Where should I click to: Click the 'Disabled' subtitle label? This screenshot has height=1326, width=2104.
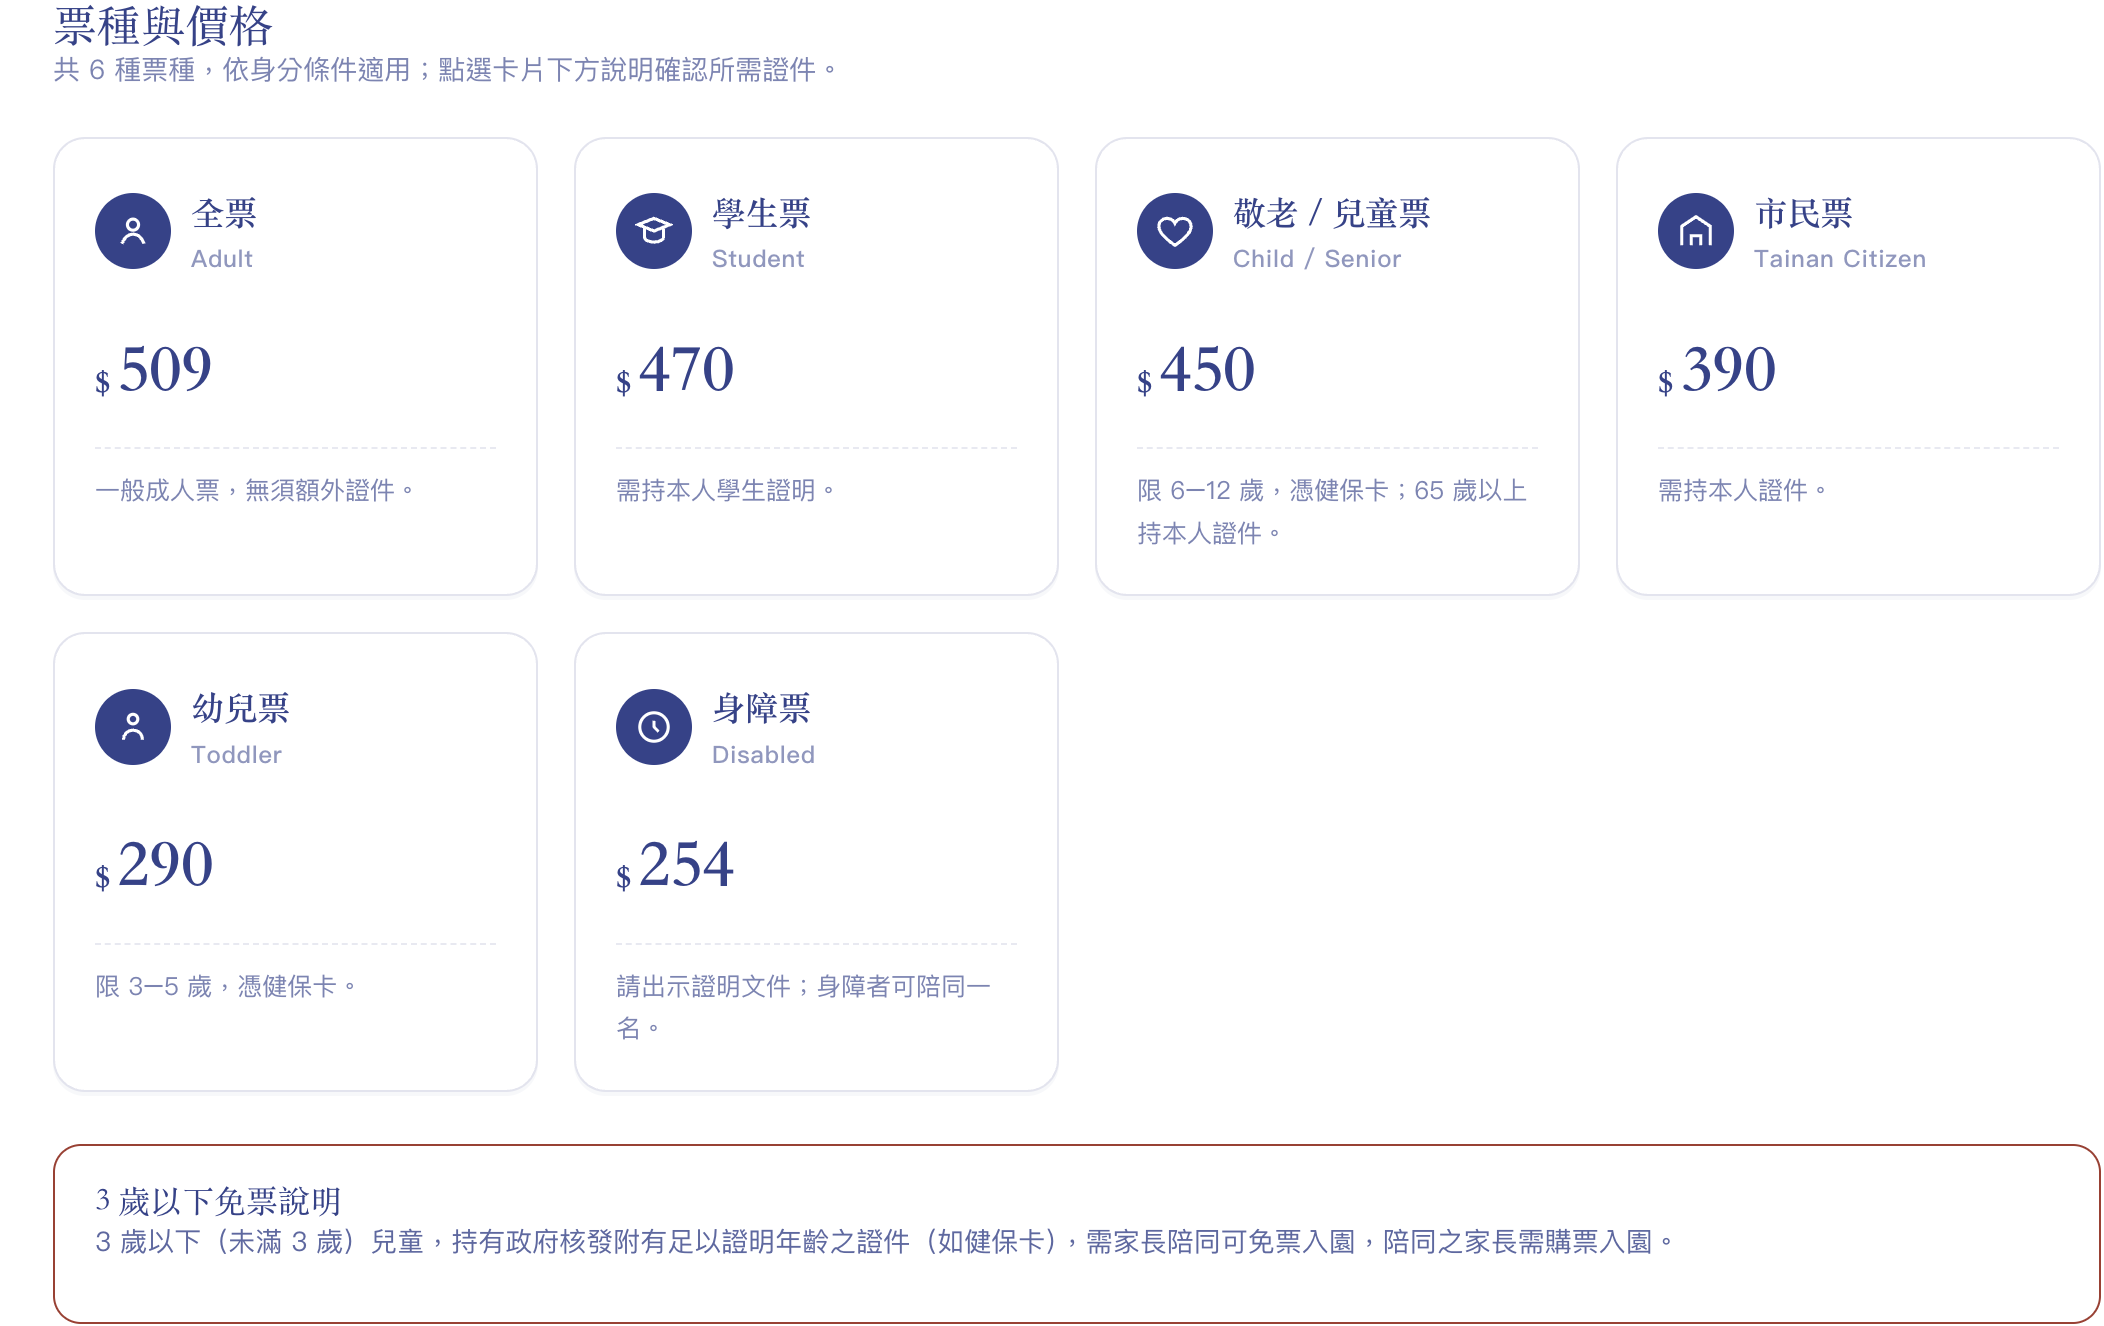point(763,755)
